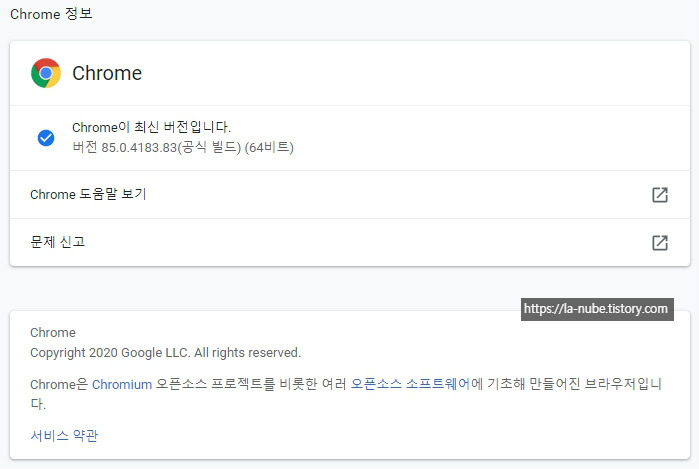Screen dimensions: 699x469
Task: Click the Chrome logo icon
Action: tap(46, 73)
